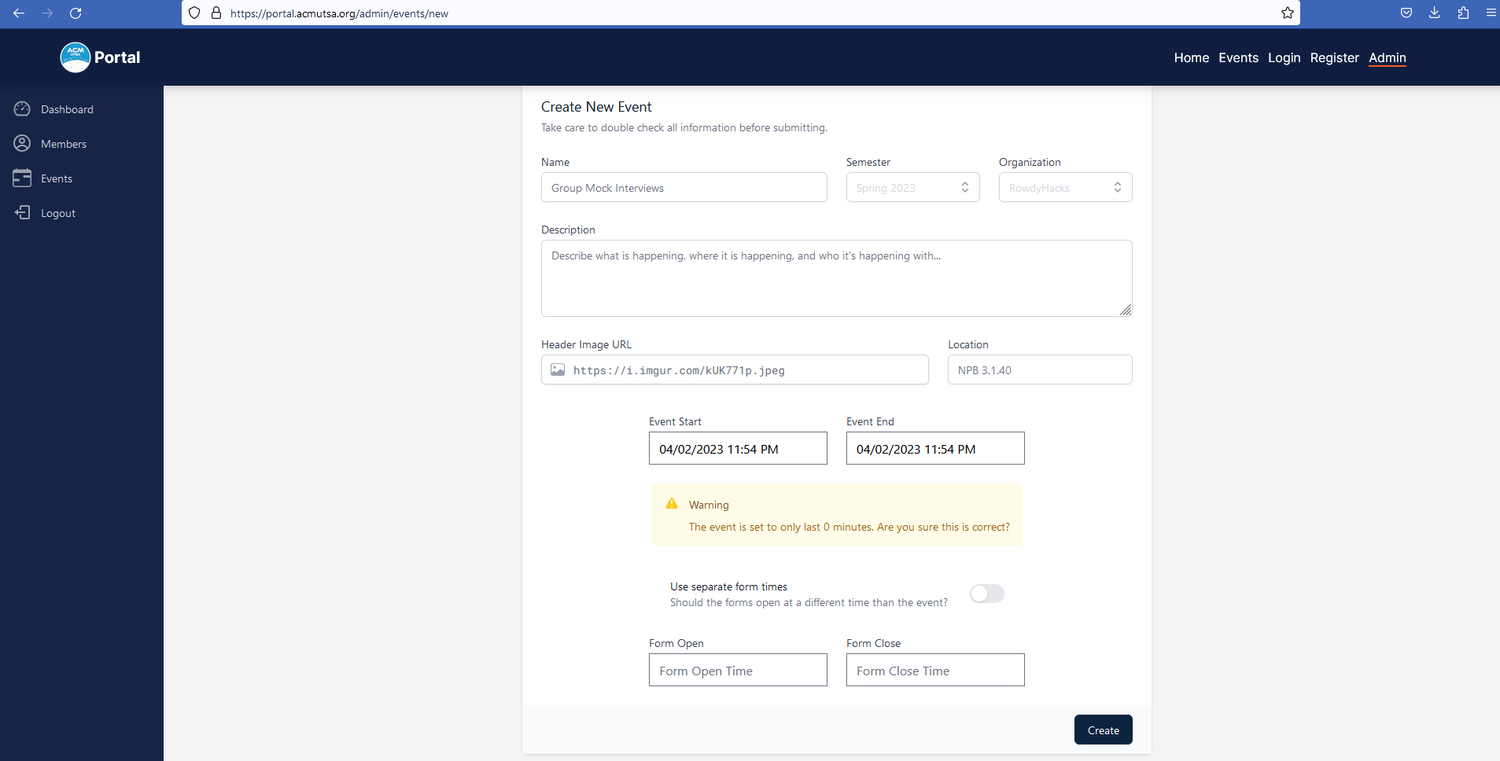Click the Events calendar icon in sidebar
The image size is (1500, 761).
[22, 178]
